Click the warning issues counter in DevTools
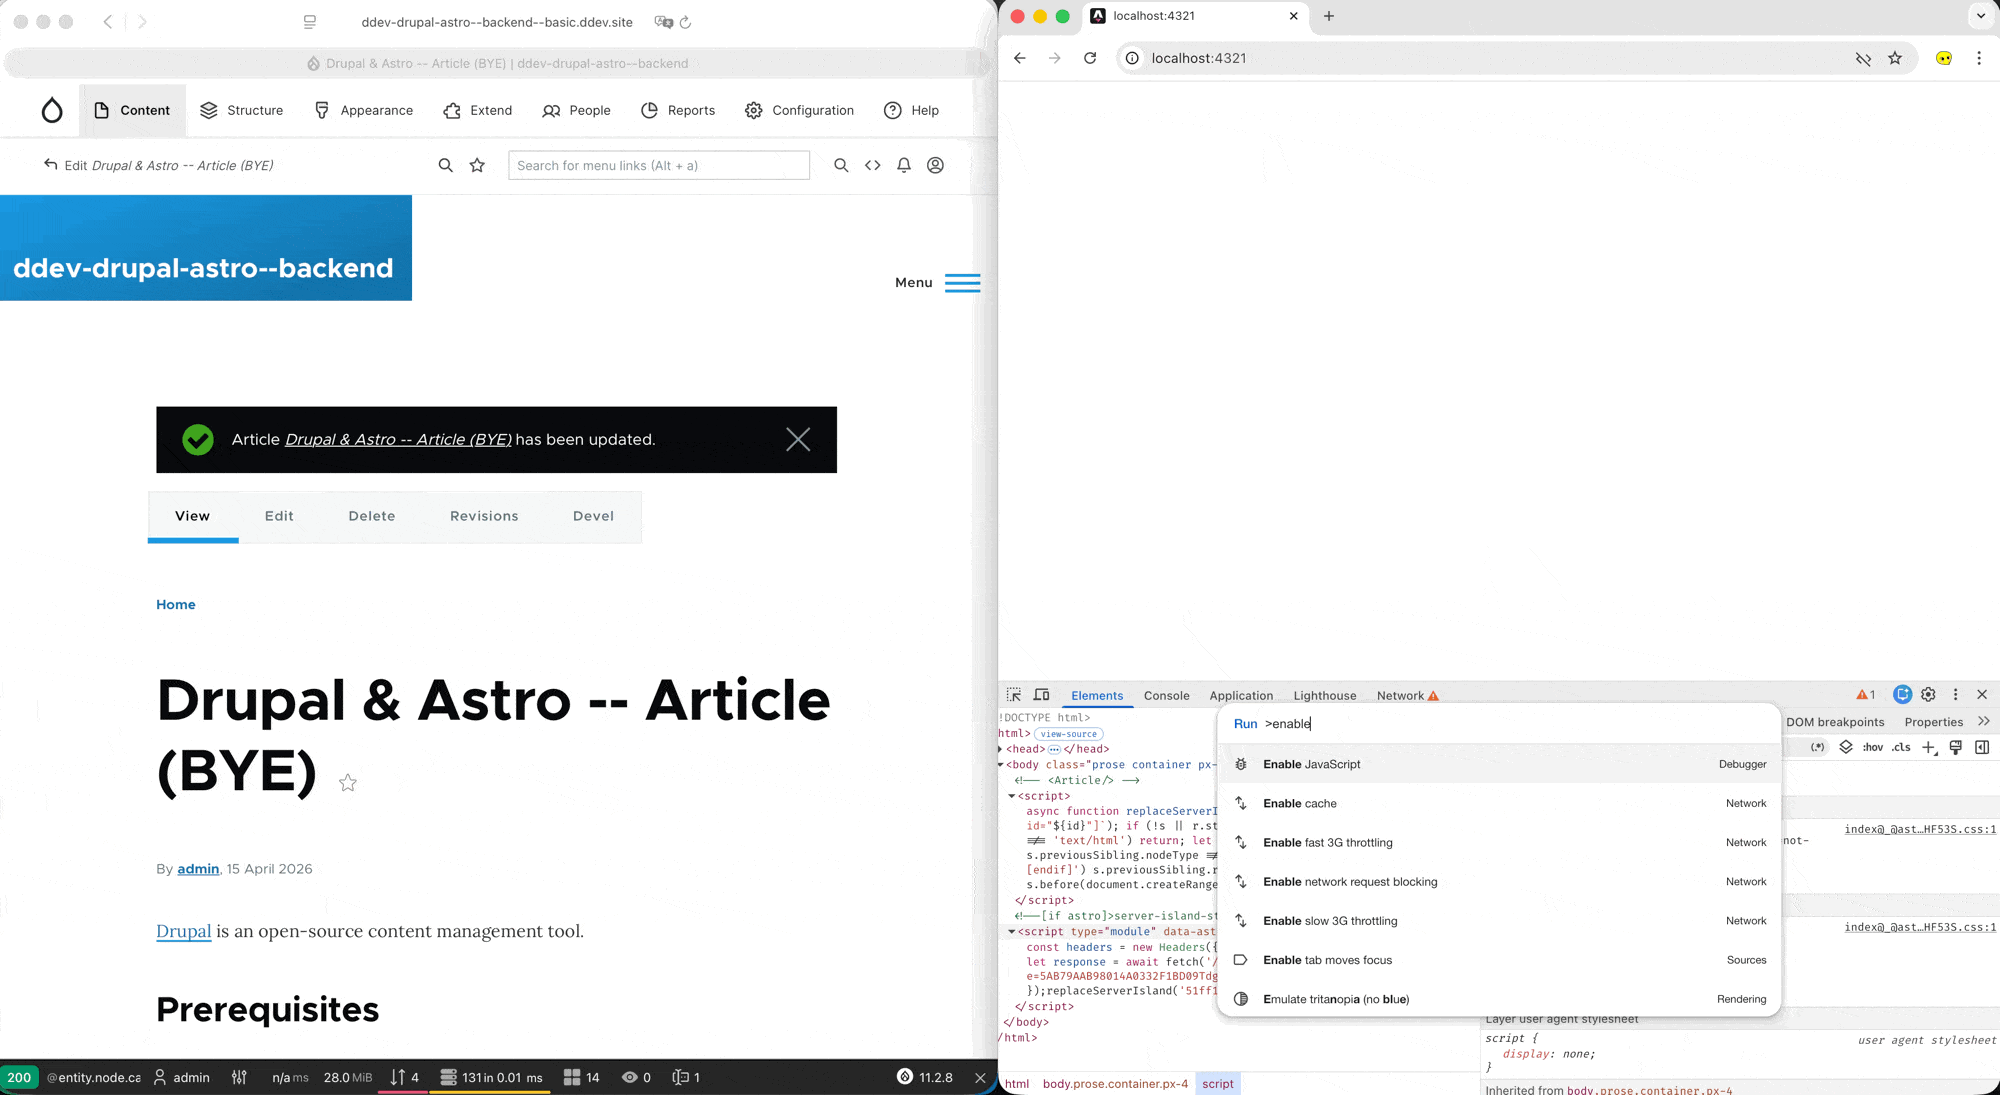2000x1095 pixels. (1866, 695)
